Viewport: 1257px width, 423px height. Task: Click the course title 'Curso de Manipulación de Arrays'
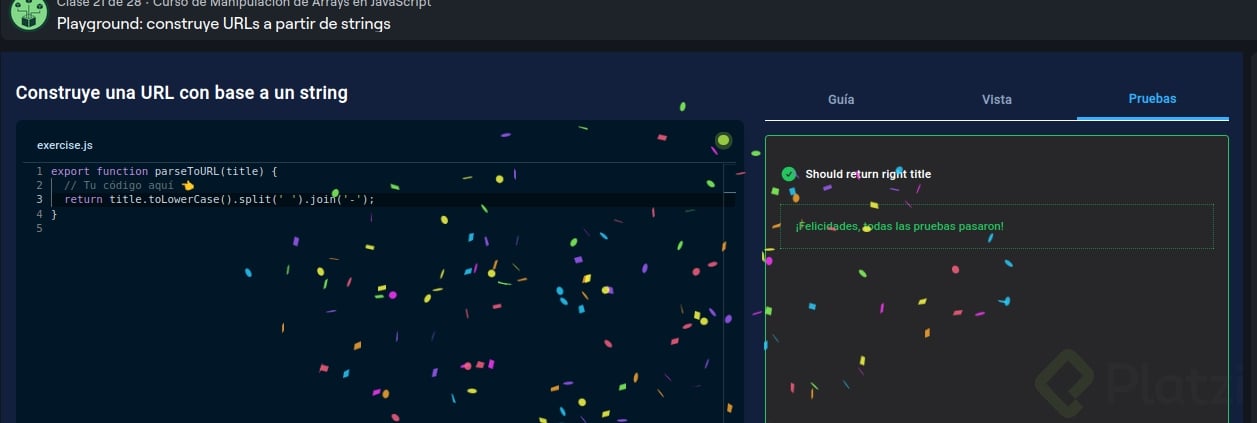[292, 3]
